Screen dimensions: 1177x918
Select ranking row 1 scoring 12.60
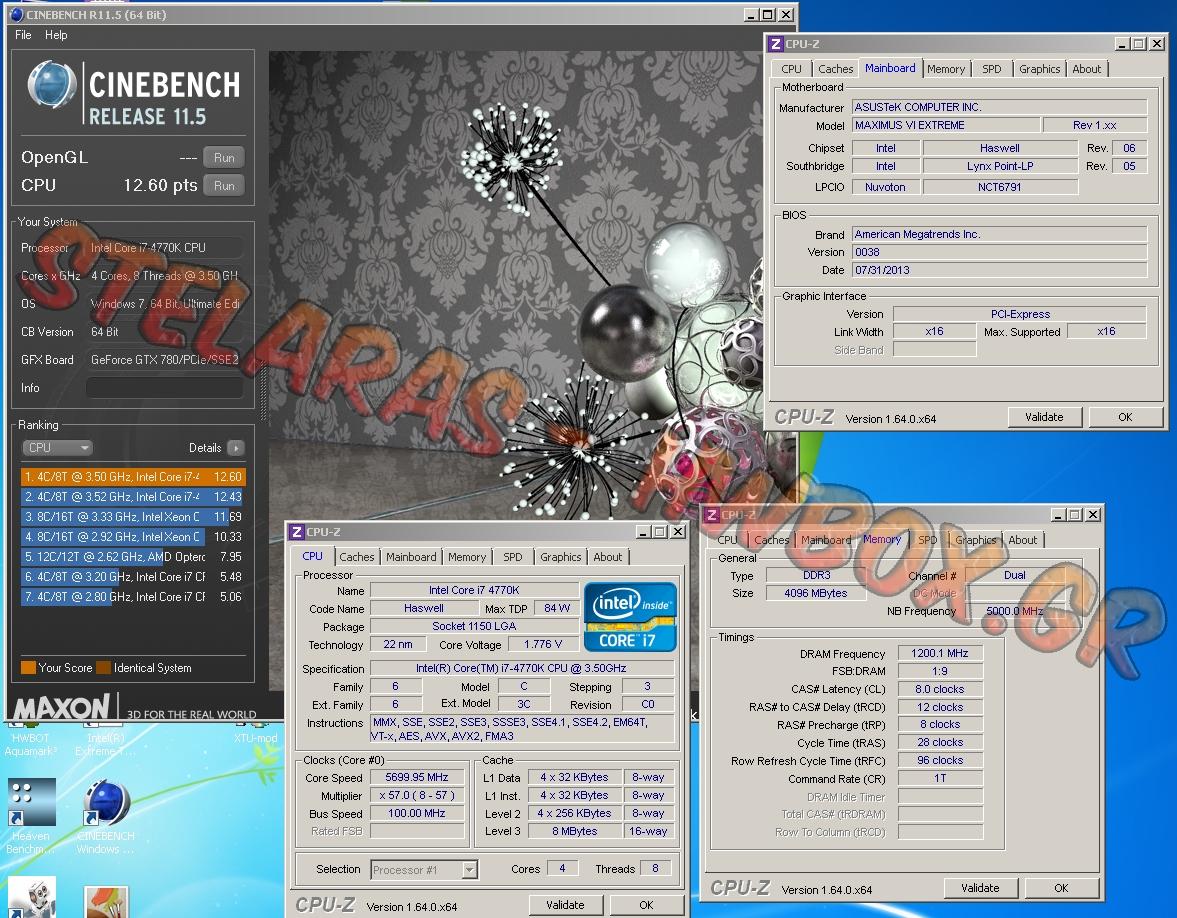tap(133, 477)
